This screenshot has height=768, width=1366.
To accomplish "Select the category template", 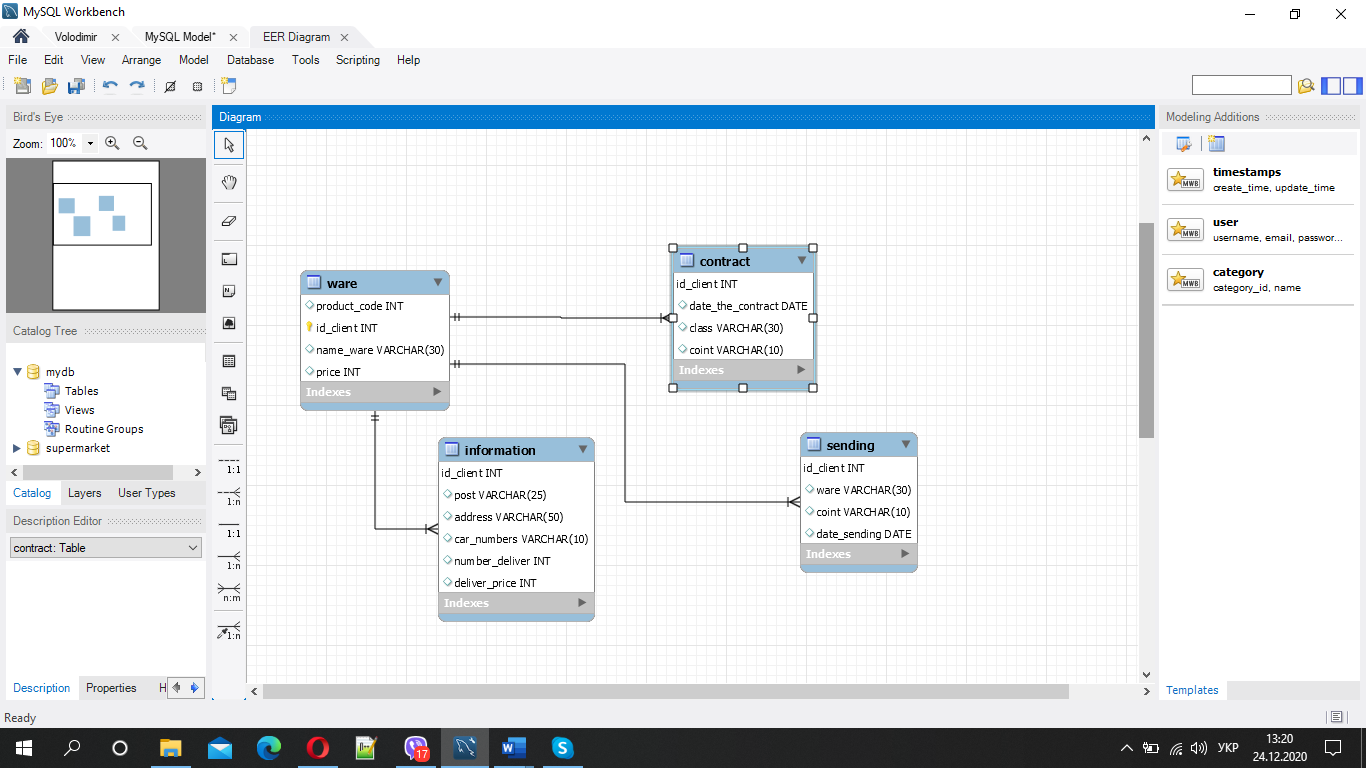I will (x=1259, y=279).
